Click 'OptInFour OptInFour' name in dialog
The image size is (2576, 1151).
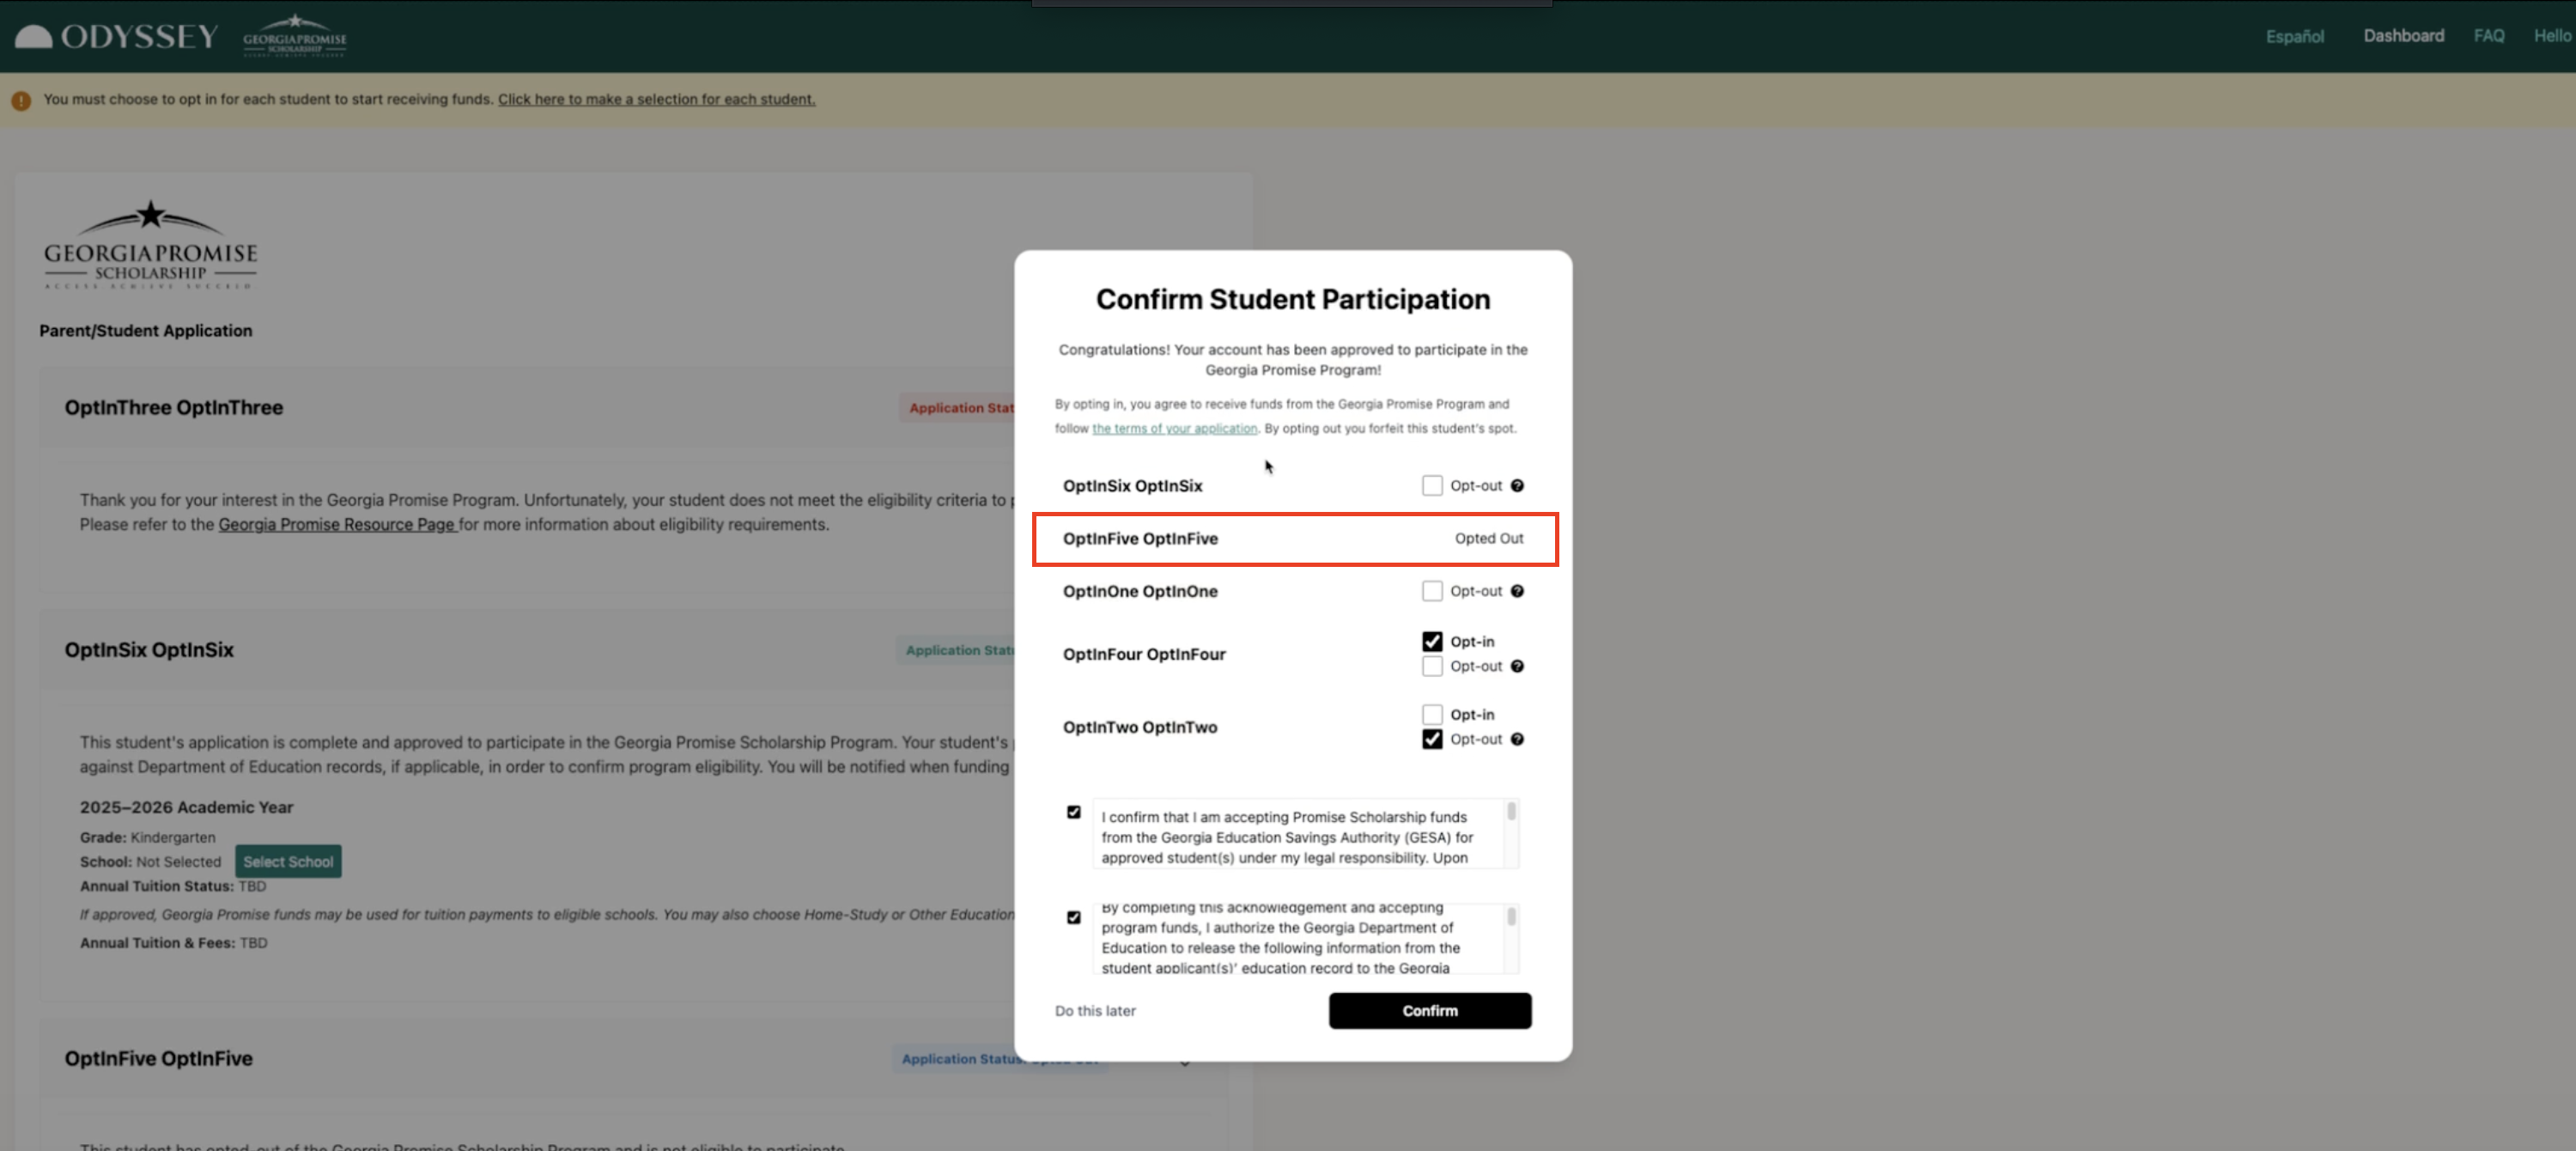click(1144, 654)
